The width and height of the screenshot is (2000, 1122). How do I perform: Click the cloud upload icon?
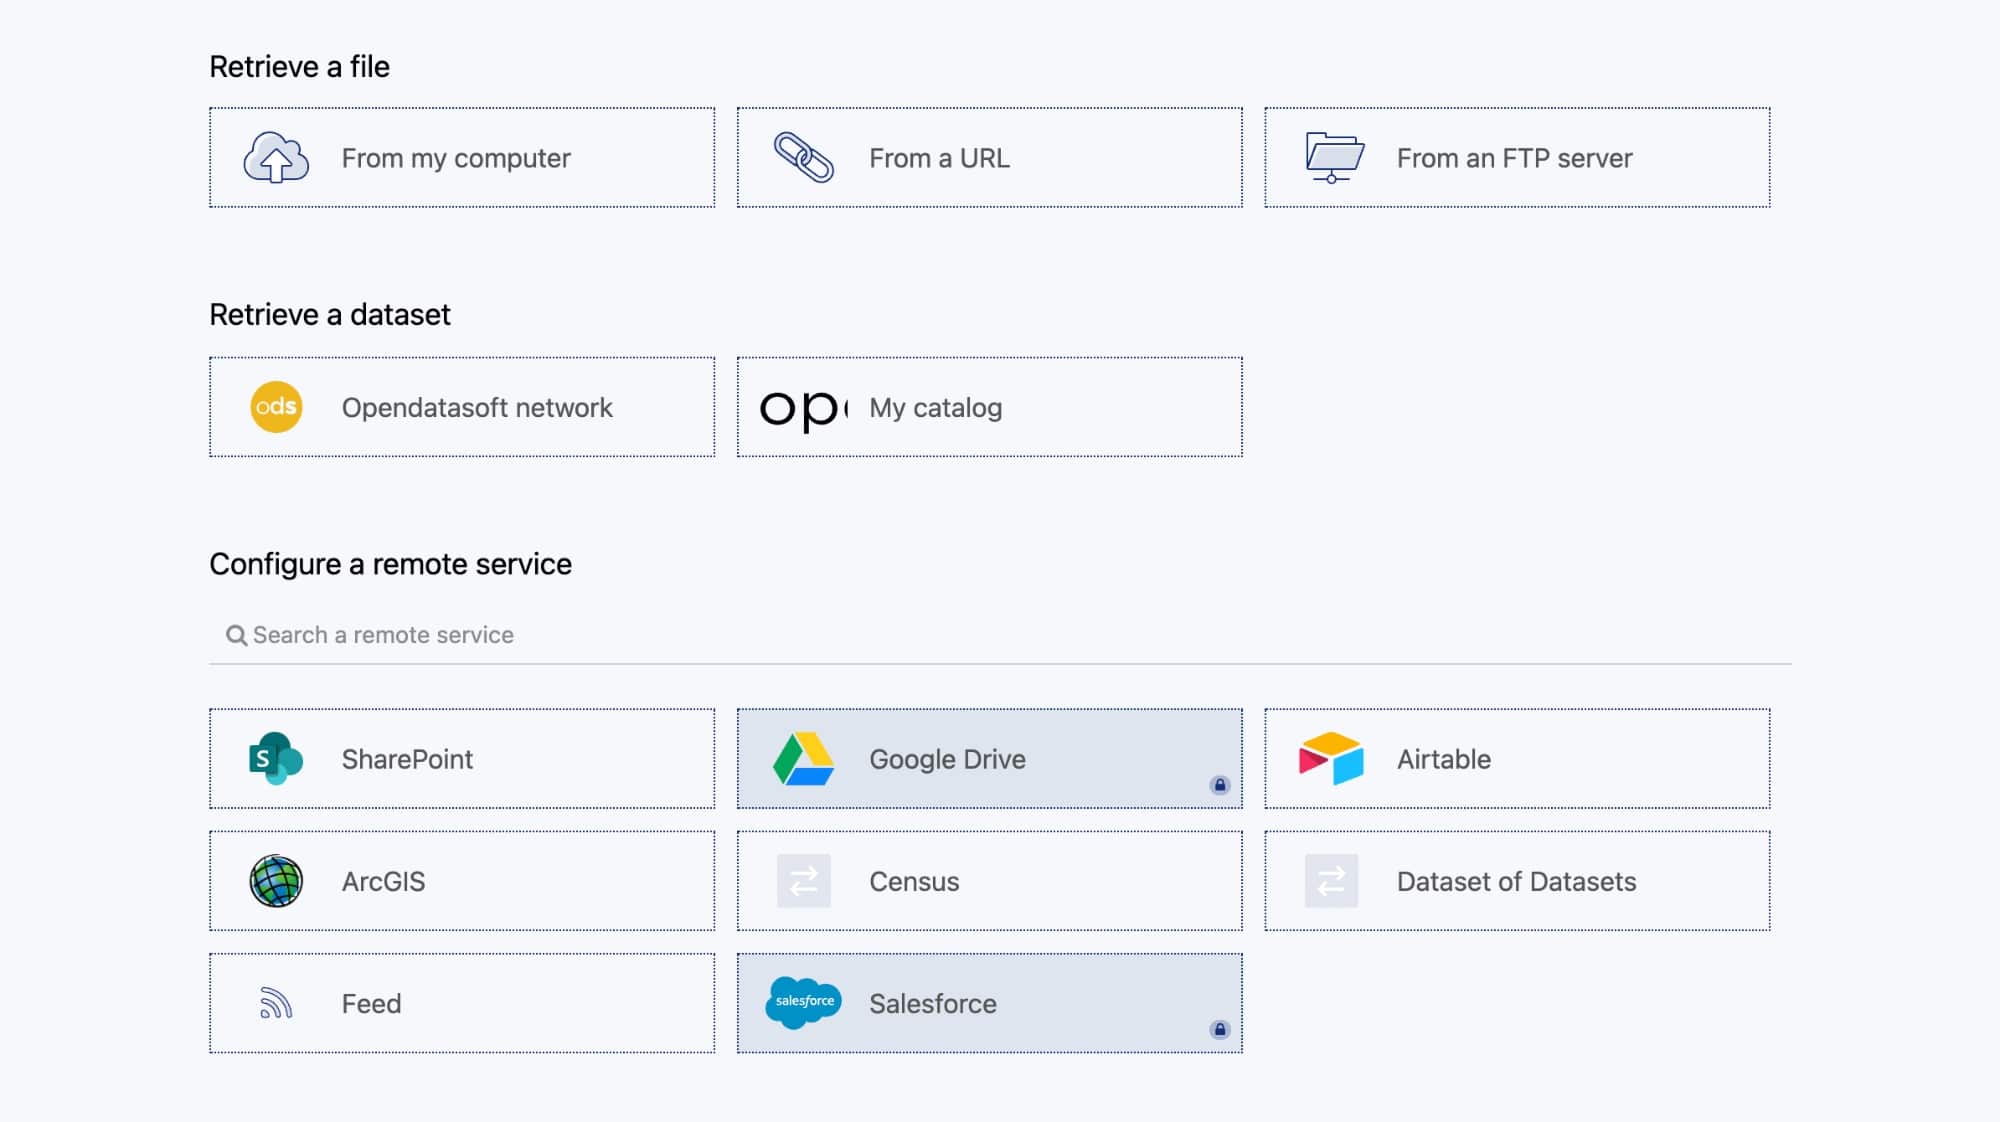pyautogui.click(x=276, y=158)
